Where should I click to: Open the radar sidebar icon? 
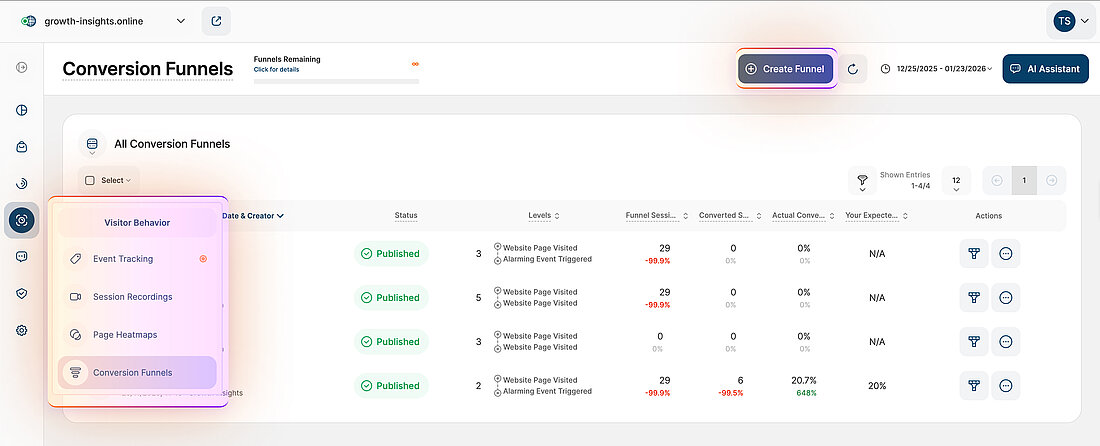pyautogui.click(x=21, y=184)
